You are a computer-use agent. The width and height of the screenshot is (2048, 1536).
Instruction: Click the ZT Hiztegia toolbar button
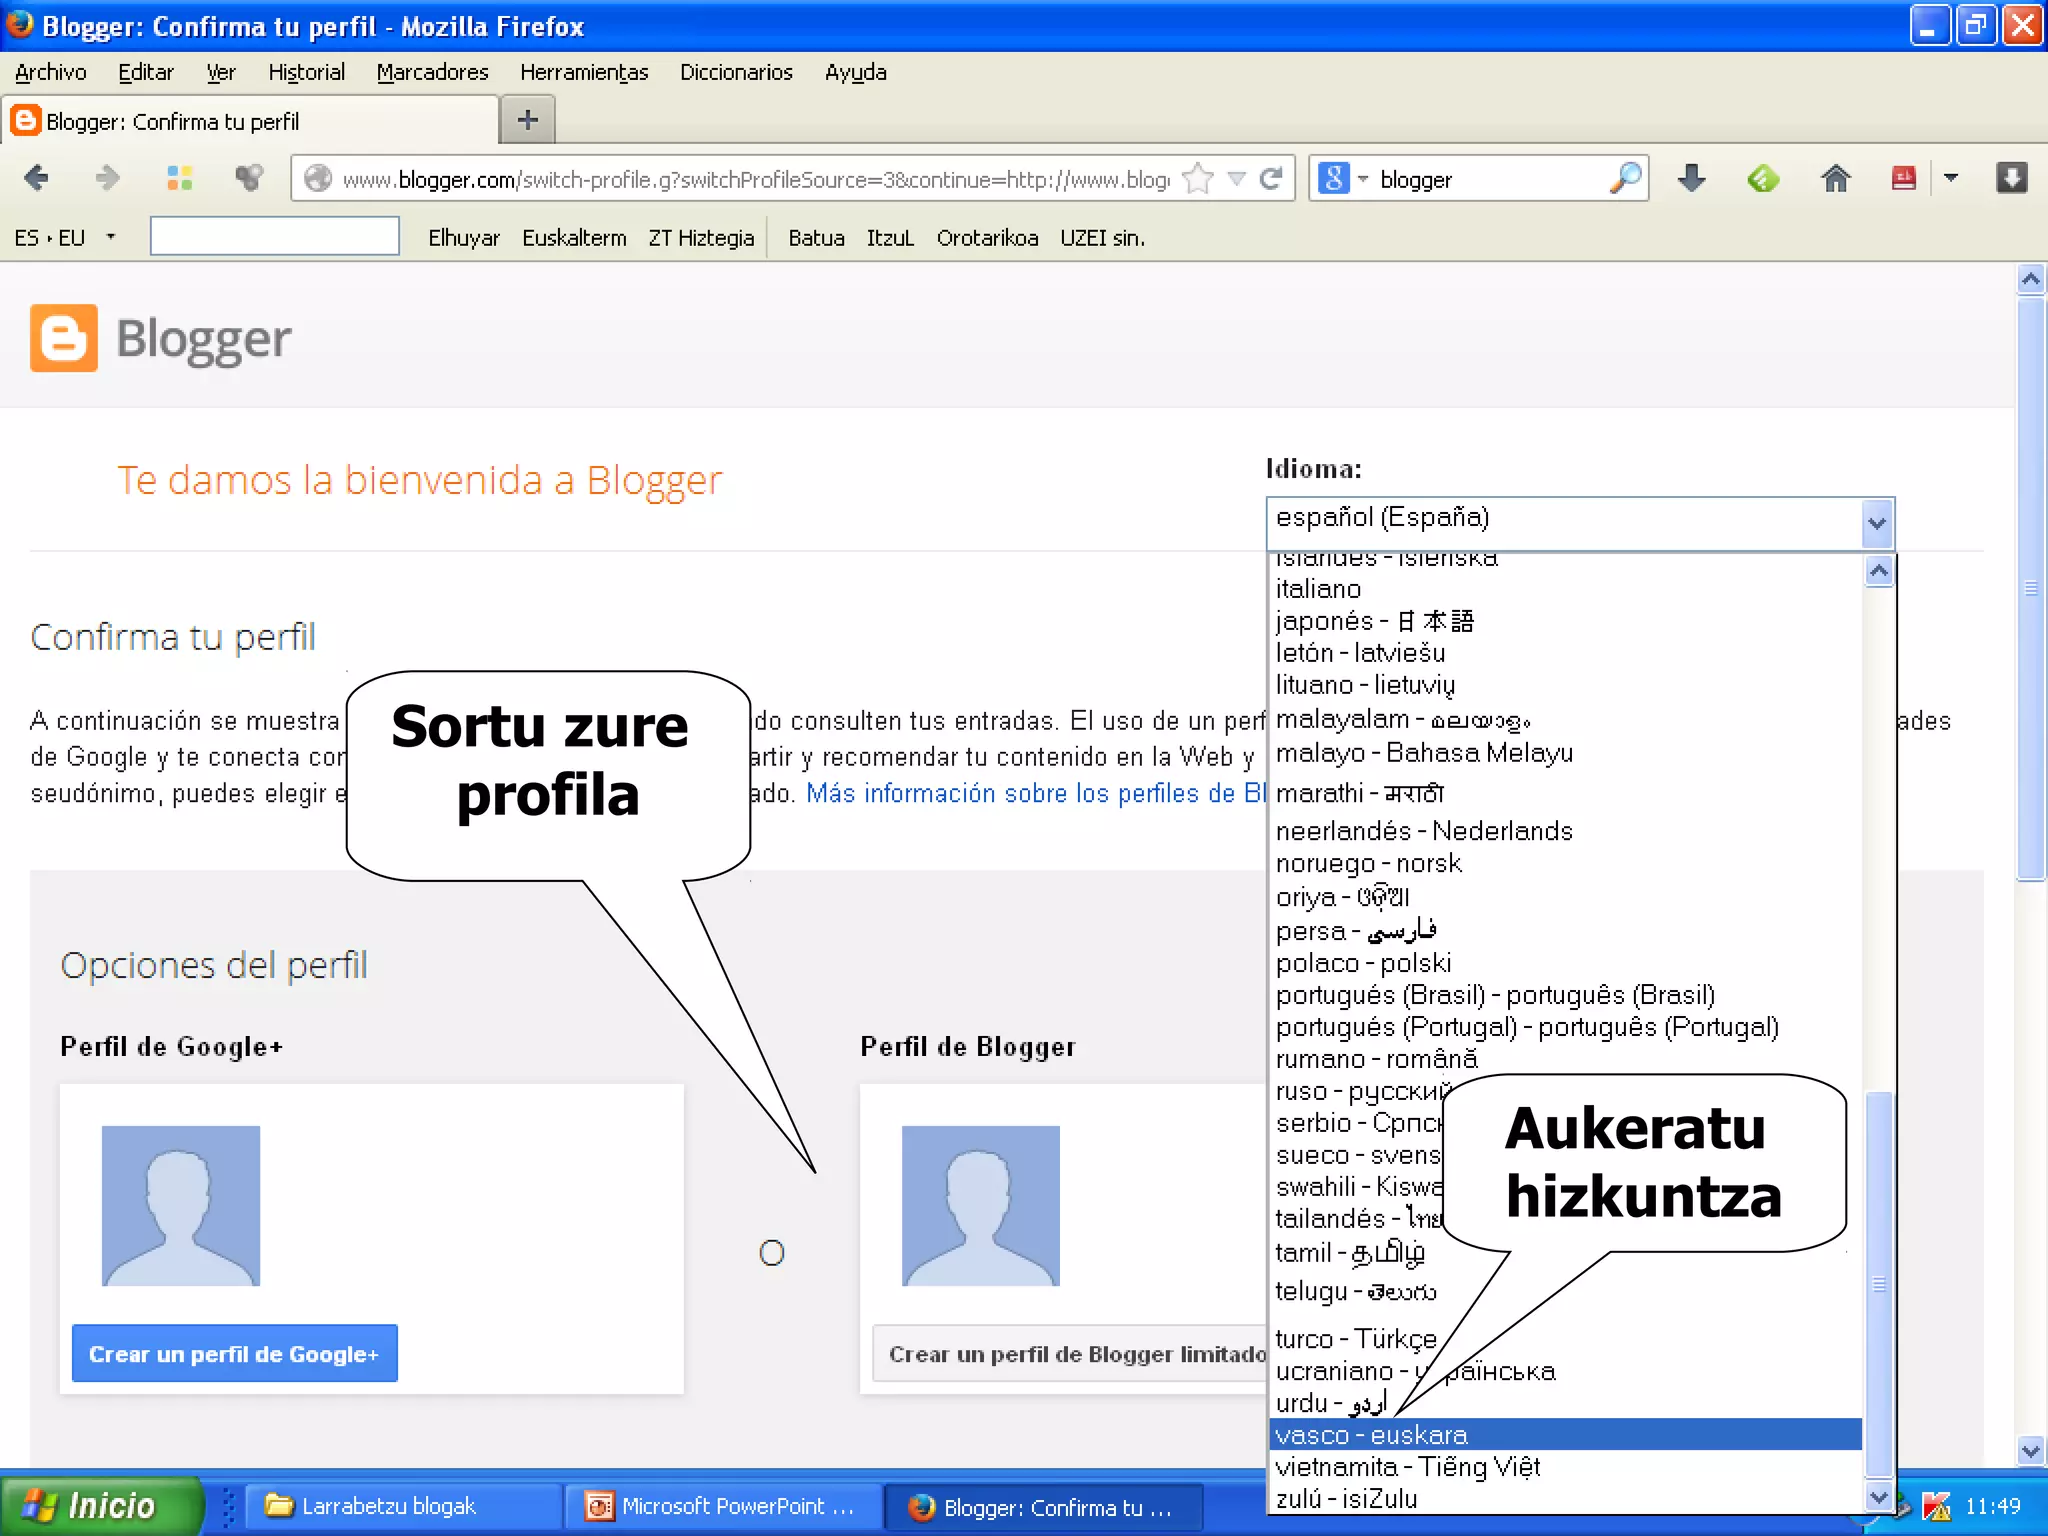click(701, 238)
